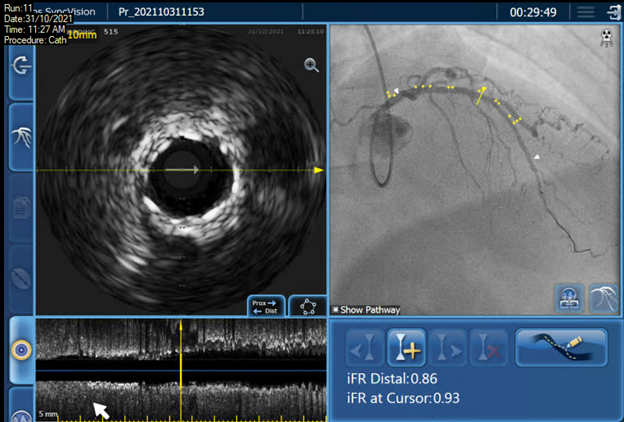
Task: Click the frame number '515'
Action: pos(111,31)
